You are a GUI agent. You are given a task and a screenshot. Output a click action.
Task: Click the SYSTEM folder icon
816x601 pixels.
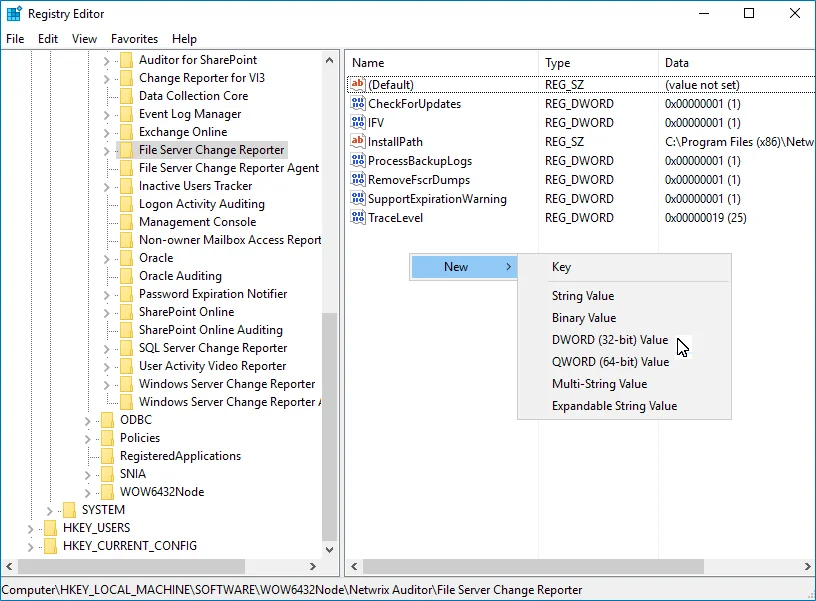[69, 510]
